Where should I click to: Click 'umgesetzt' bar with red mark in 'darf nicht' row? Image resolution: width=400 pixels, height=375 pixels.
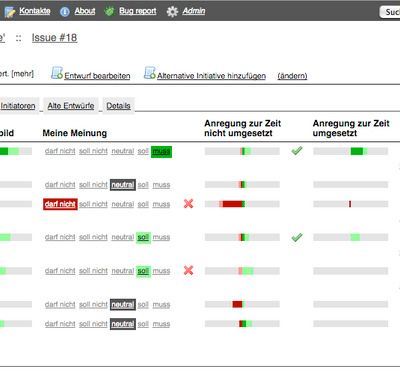(351, 204)
